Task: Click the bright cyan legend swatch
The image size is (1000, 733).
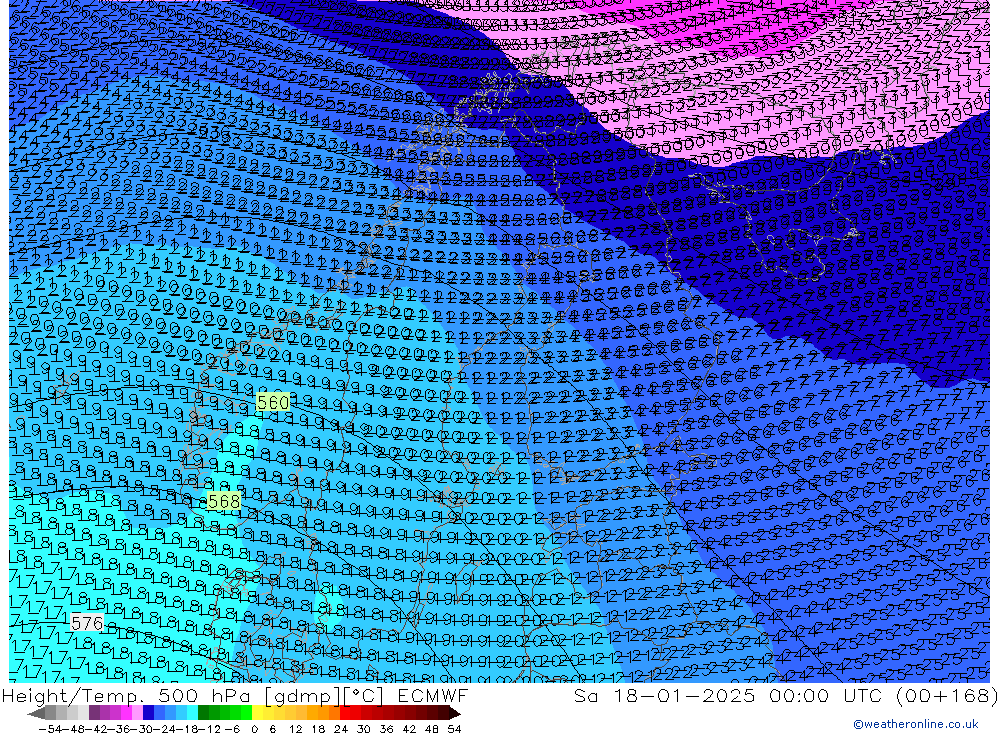Action: click(x=192, y=713)
